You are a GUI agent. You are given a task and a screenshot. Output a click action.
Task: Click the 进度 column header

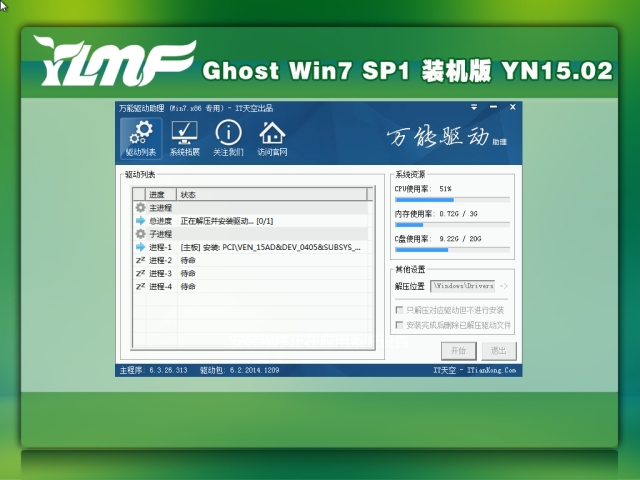pyautogui.click(x=156, y=194)
